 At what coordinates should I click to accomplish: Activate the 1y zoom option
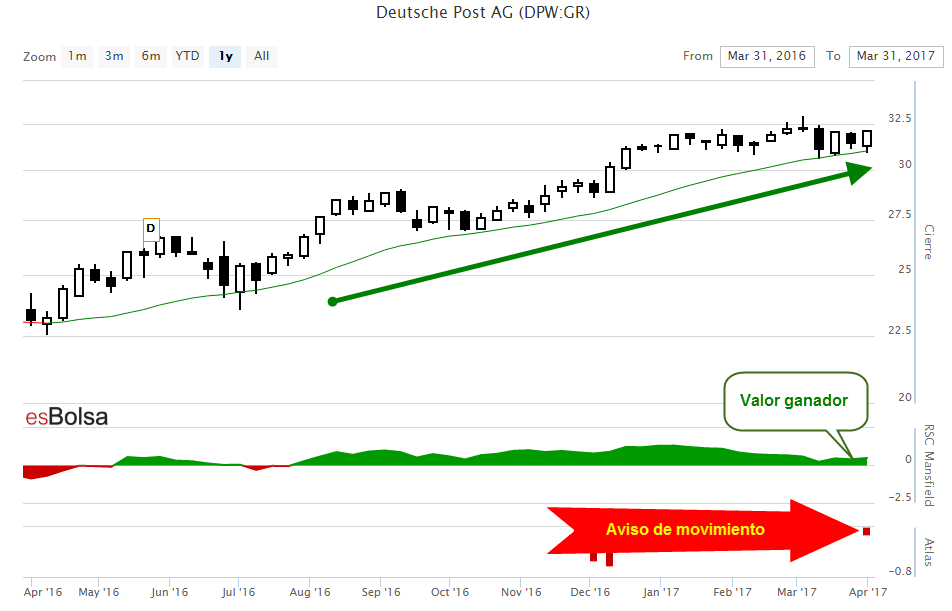click(x=225, y=56)
